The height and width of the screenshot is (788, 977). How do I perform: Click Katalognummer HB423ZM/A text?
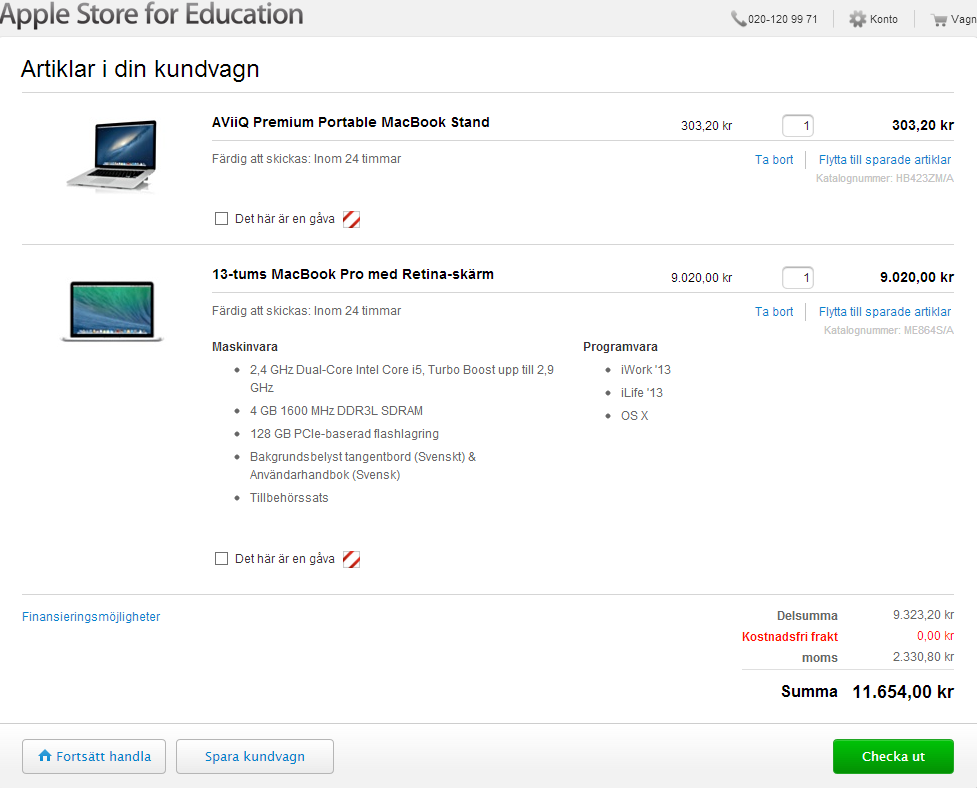coord(885,178)
